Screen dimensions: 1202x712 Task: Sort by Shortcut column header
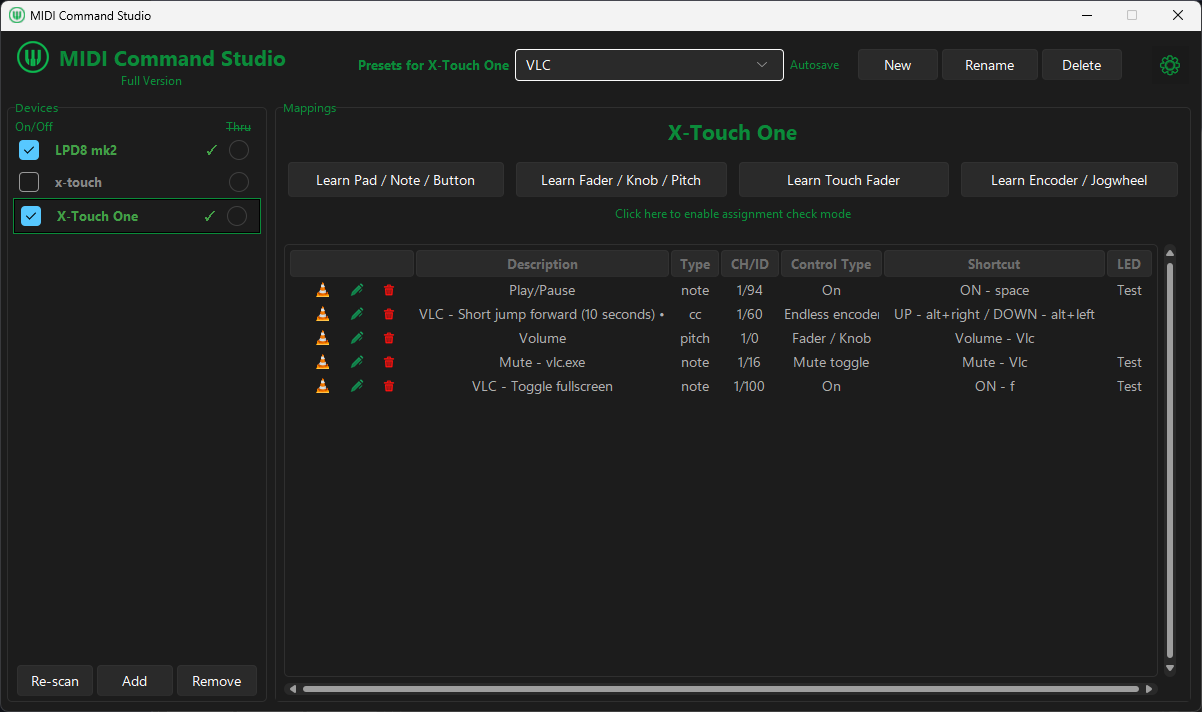click(x=994, y=264)
